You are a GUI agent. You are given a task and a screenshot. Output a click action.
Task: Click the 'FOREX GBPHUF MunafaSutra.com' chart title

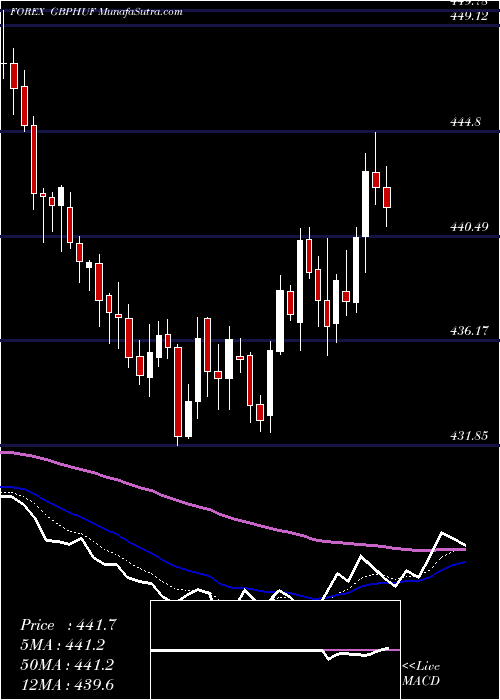point(97,12)
